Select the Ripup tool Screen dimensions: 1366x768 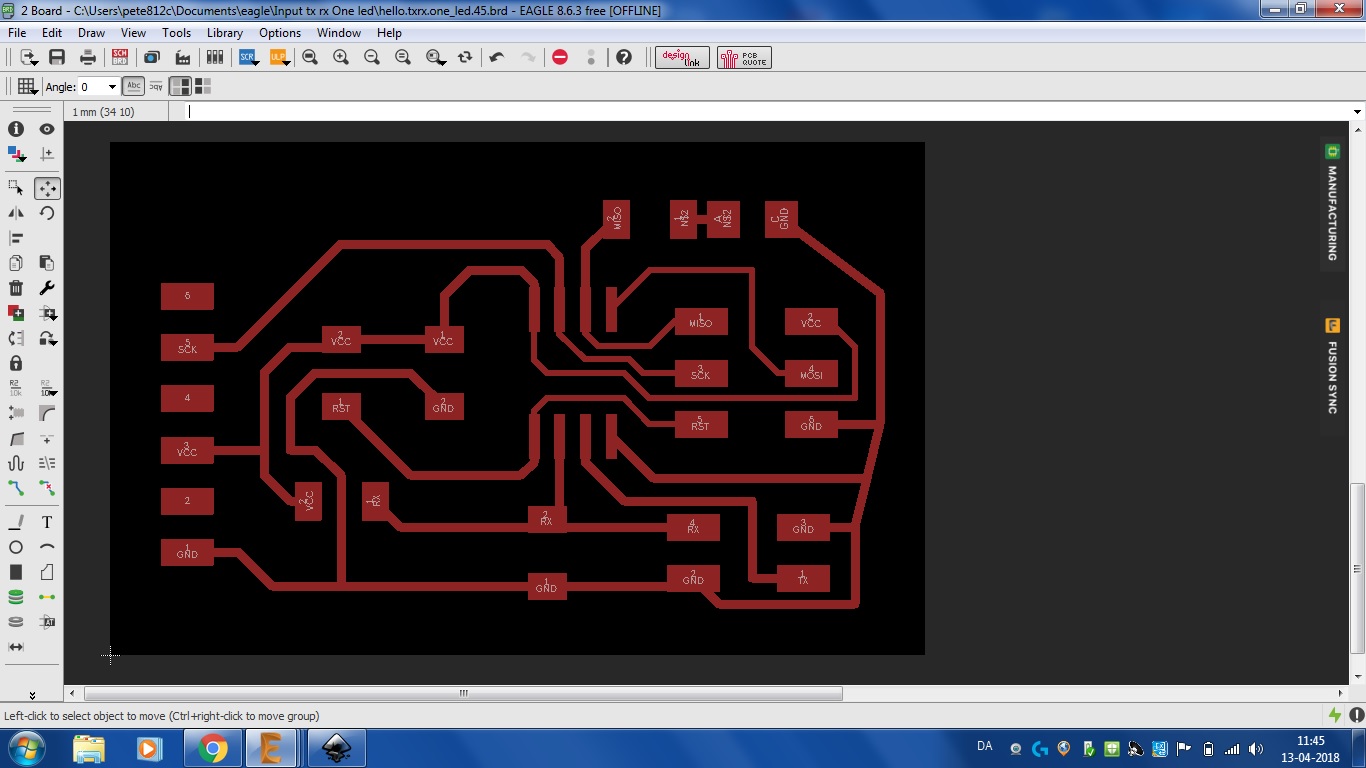pos(47,488)
